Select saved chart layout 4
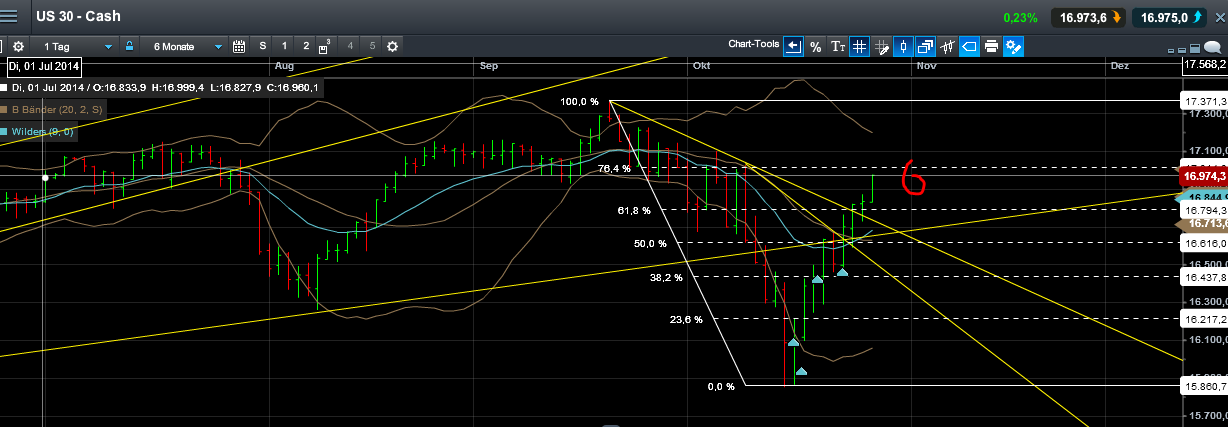 point(350,46)
